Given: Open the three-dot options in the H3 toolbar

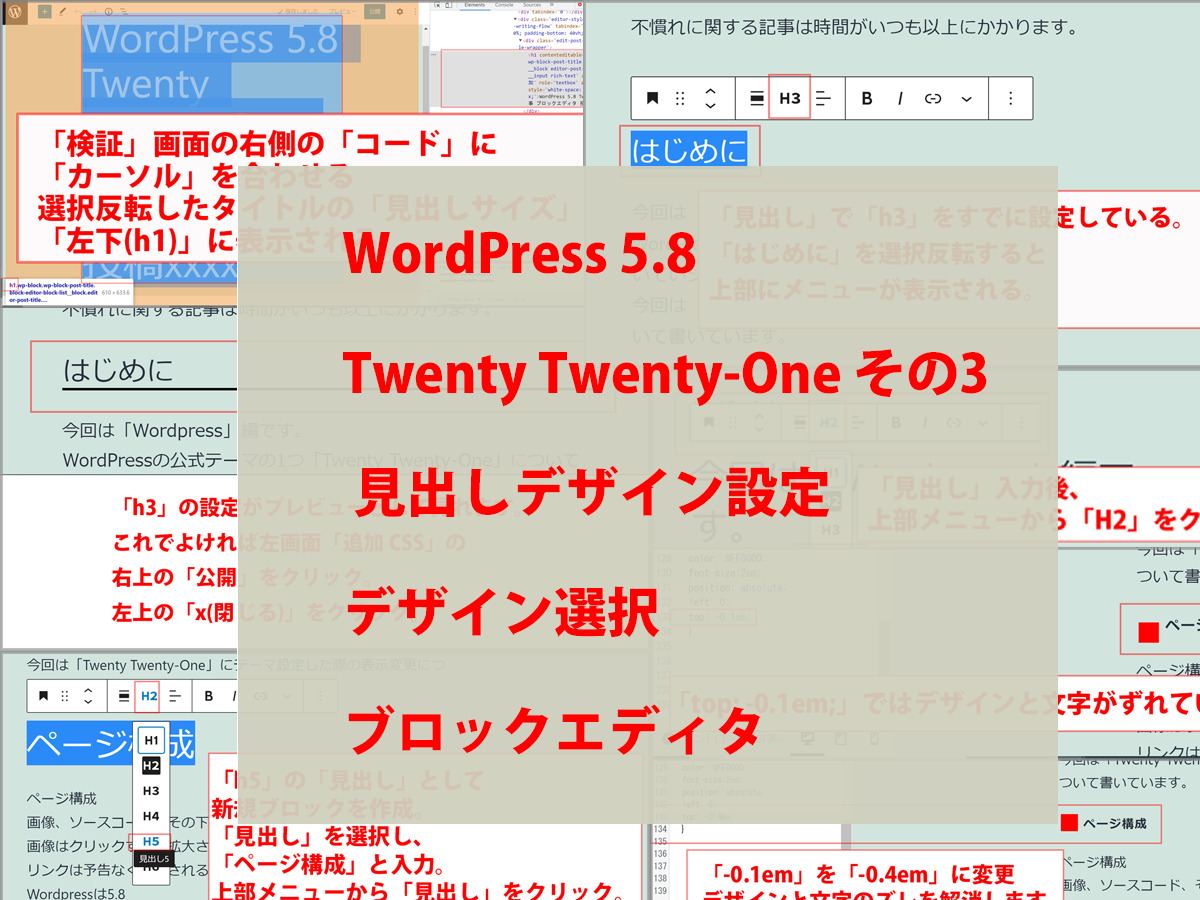Looking at the screenshot, I should (1011, 98).
